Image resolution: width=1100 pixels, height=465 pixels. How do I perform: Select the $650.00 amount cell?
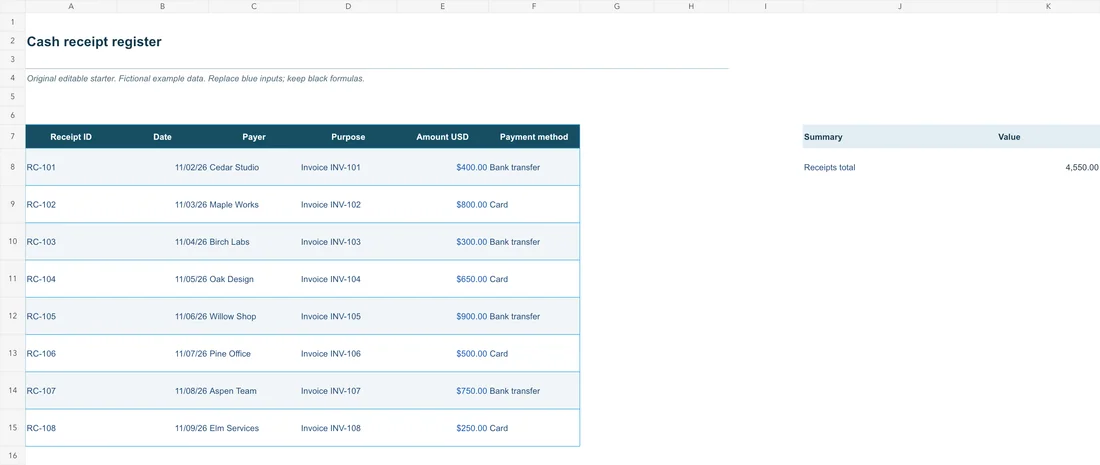point(442,279)
